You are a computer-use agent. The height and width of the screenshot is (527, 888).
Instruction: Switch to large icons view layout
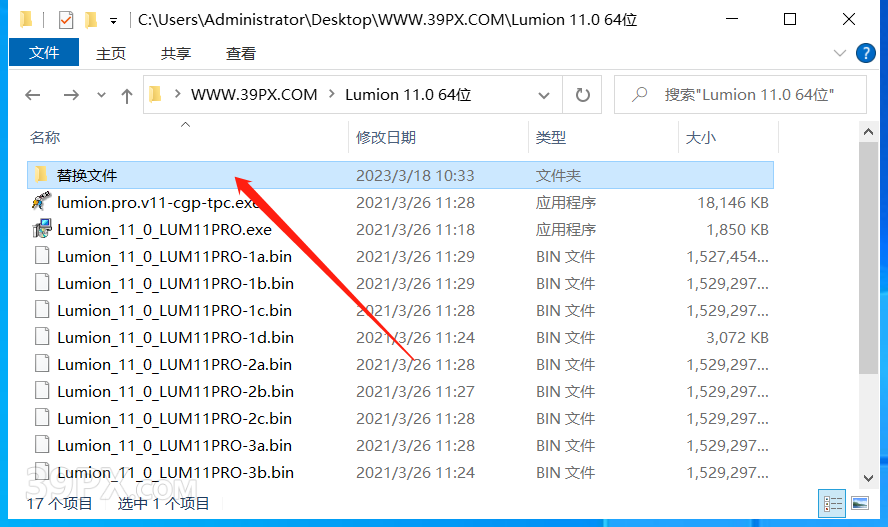tap(860, 503)
